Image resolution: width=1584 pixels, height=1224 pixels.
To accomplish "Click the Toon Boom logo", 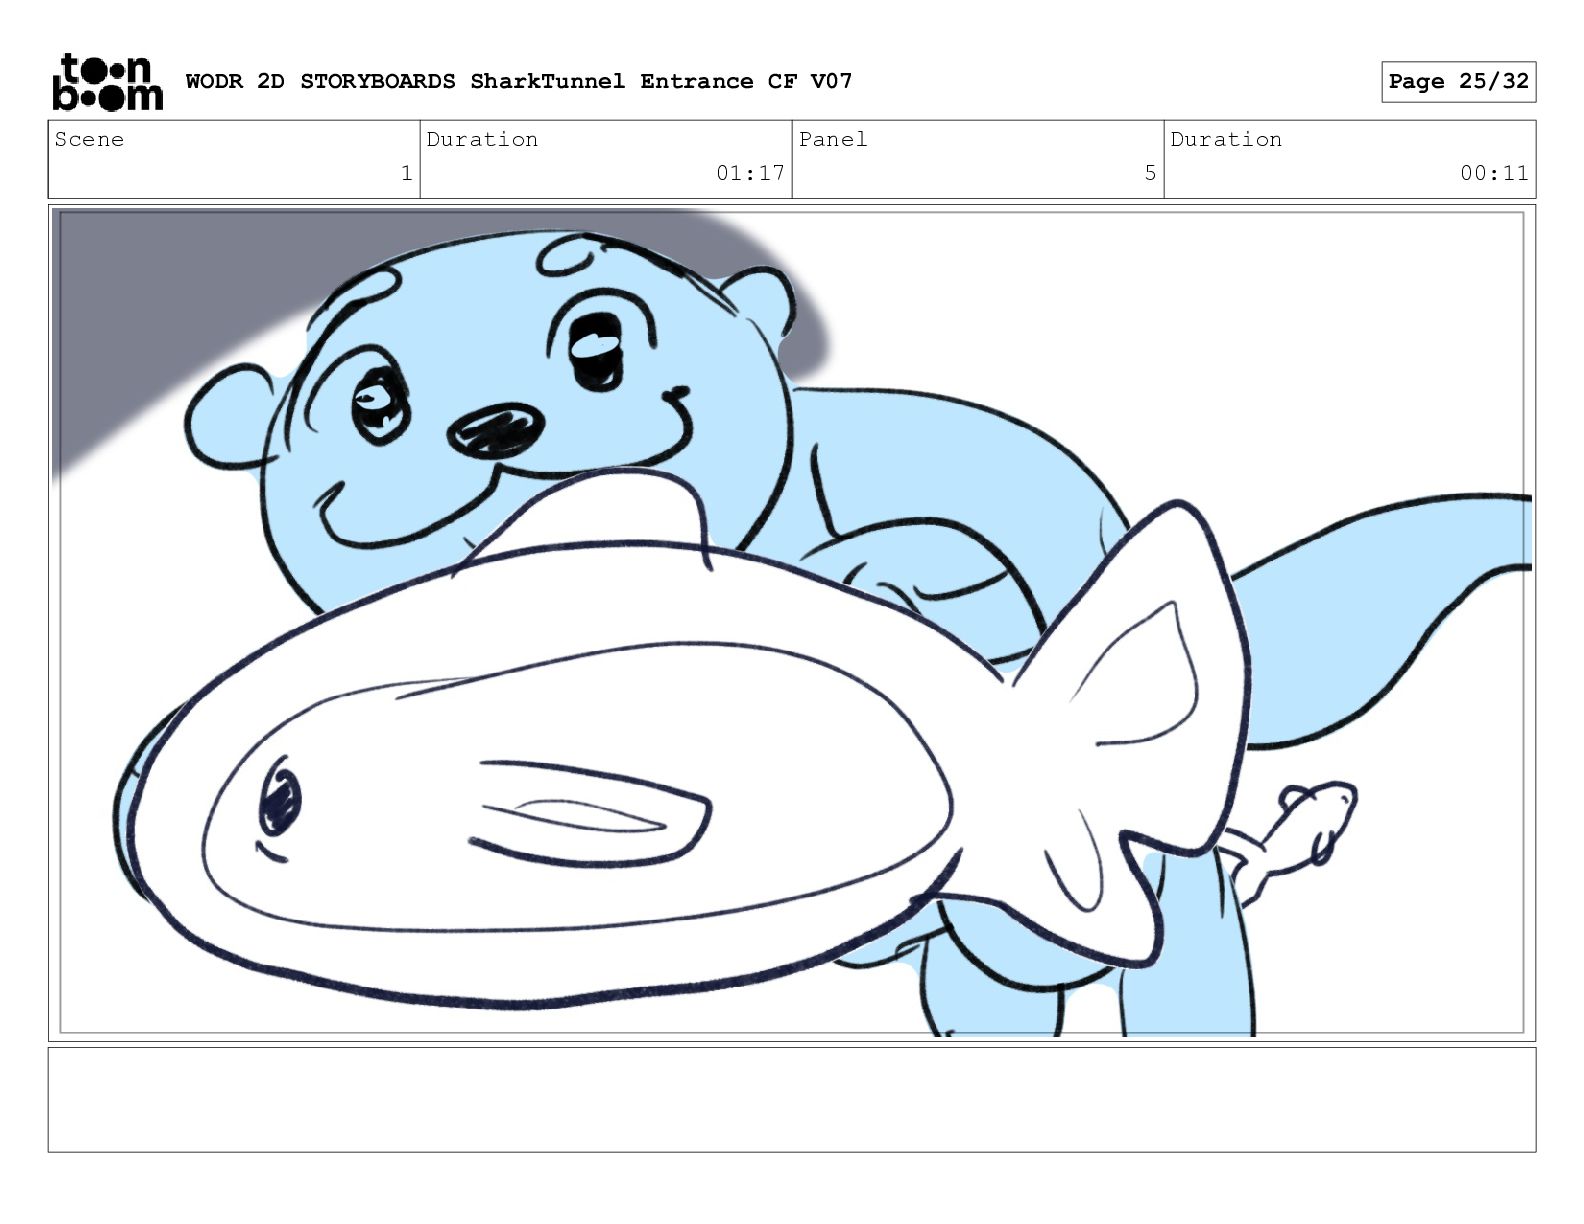I will tap(107, 81).
